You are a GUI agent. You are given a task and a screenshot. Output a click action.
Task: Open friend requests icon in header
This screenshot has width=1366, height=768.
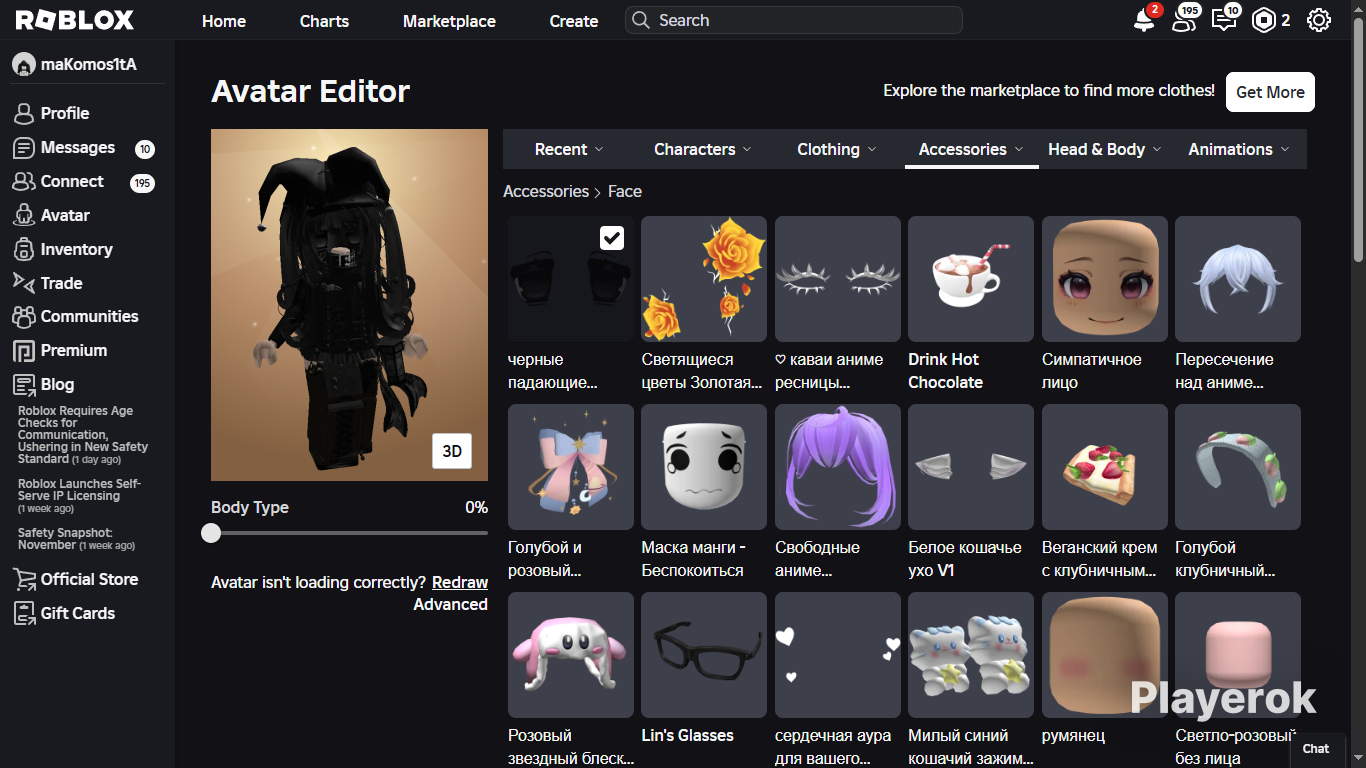[x=1184, y=20]
